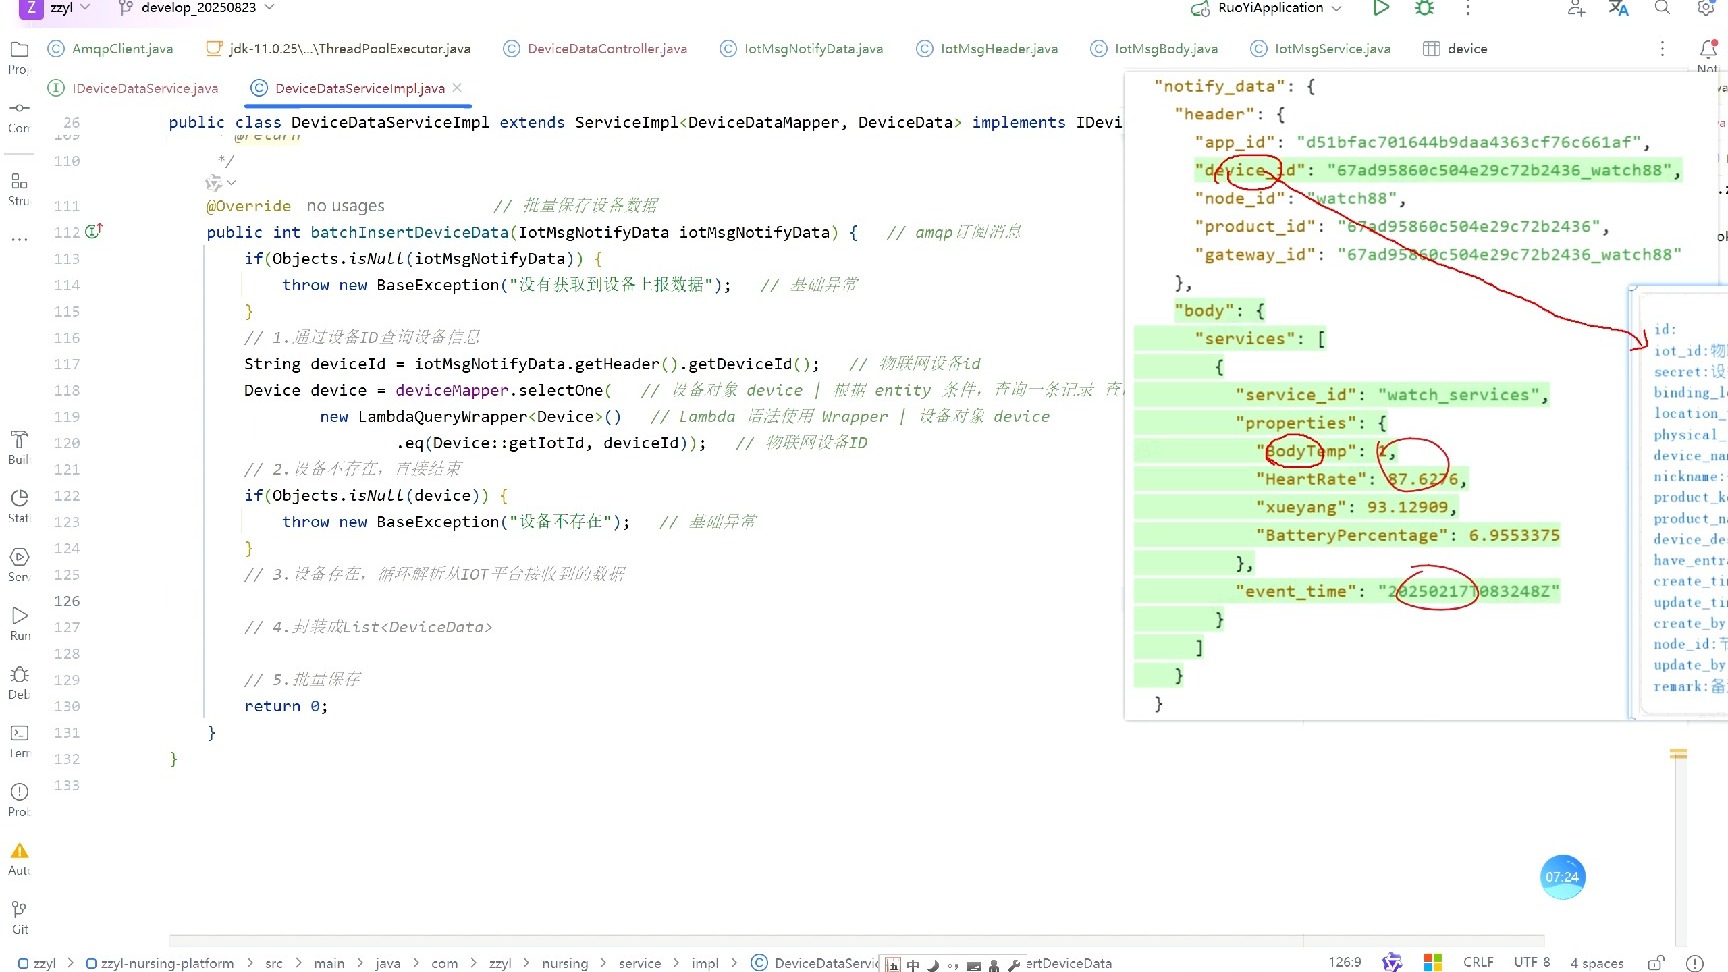This screenshot has width=1728, height=972.
Task: Switch to DeviceDataController.java tab
Action: [x=595, y=48]
